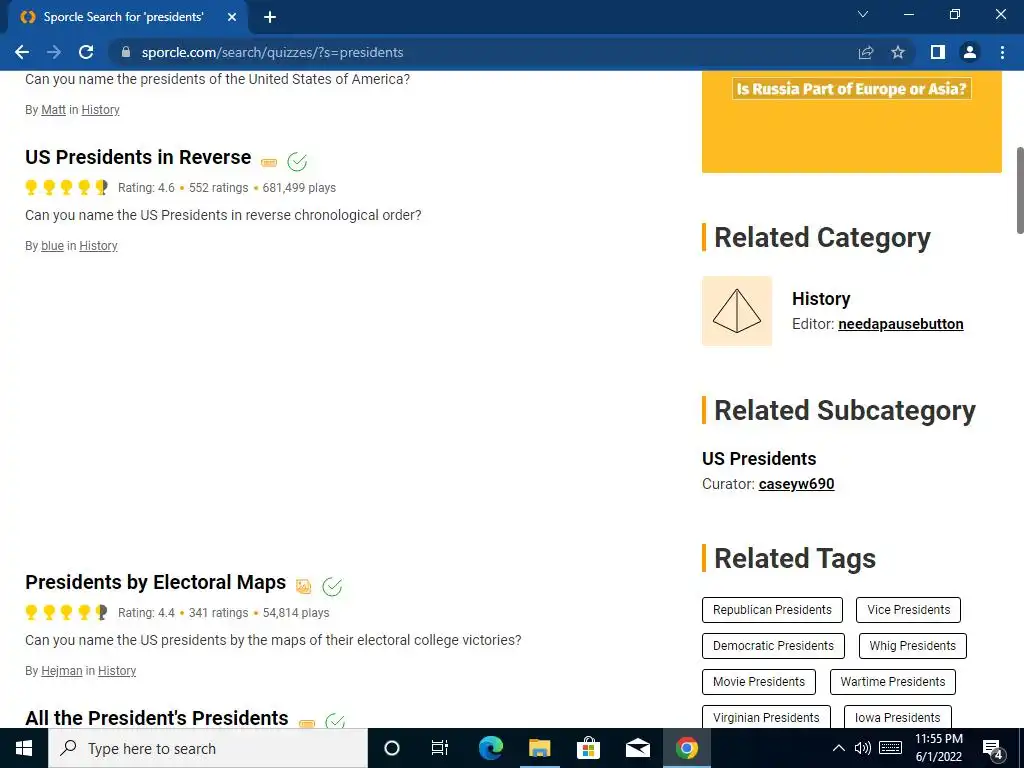Screen dimensions: 1024x768
Task: Reload the Sporcle search page
Action: 86,52
